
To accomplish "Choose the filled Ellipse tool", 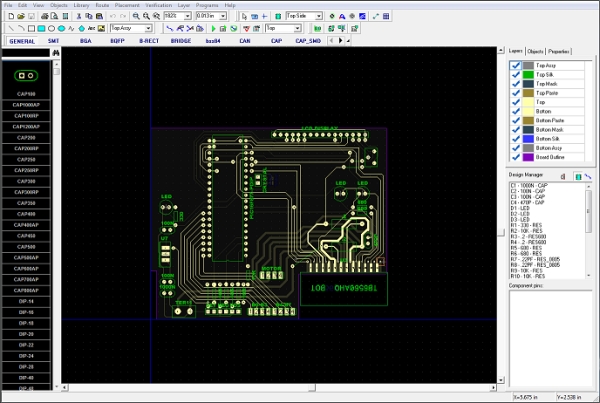I will (61, 28).
